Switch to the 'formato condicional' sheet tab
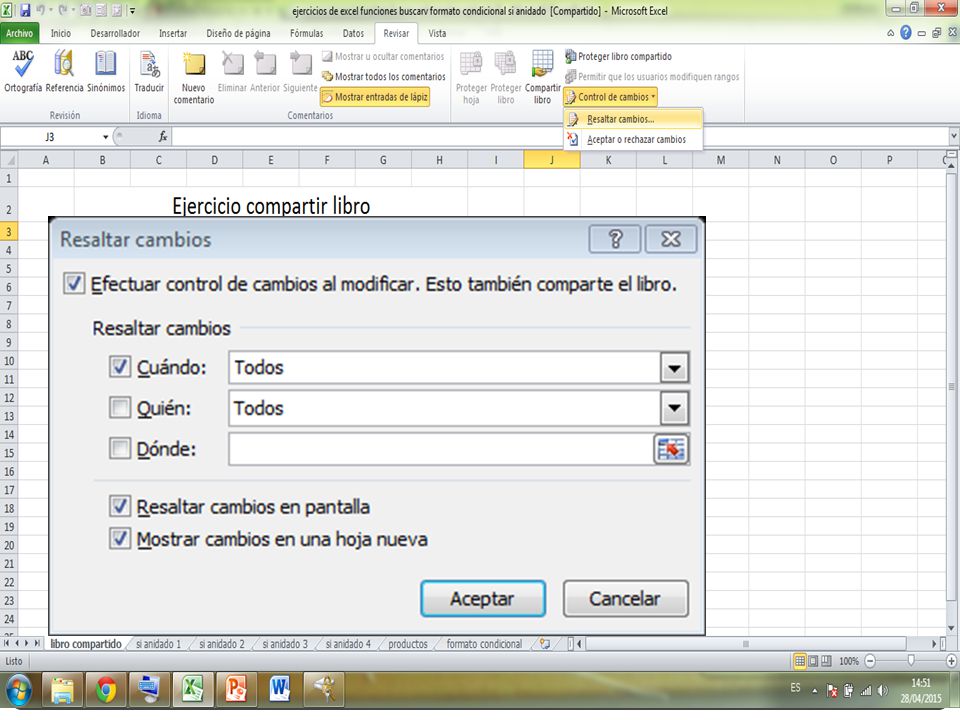Screen dimensions: 960x720 [x=484, y=644]
